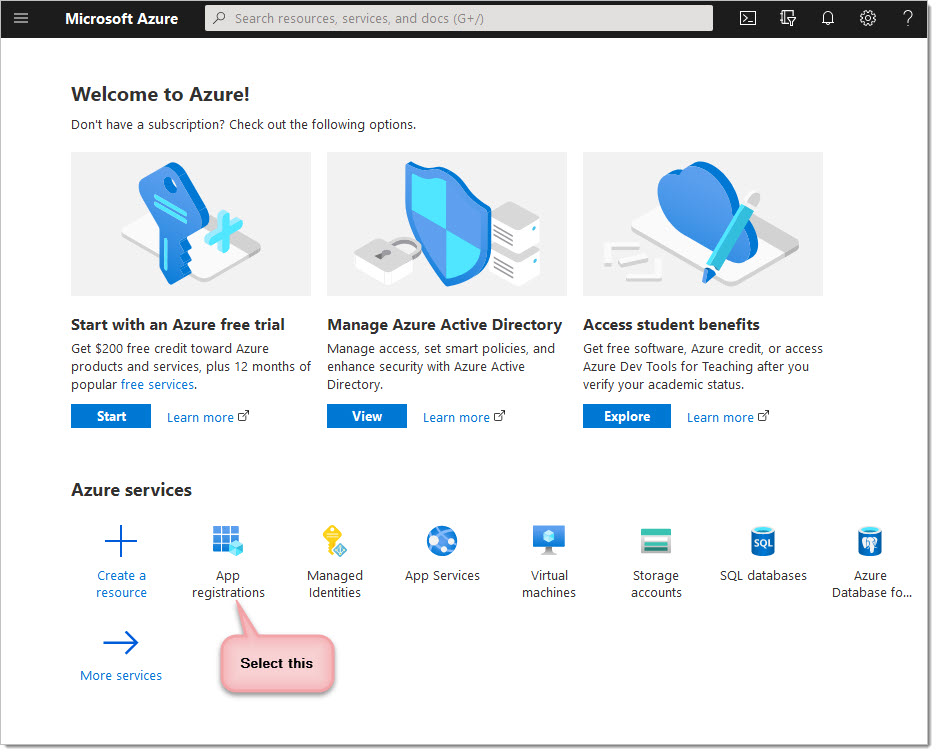
Task: Click the Active Directory shield illustration
Action: [x=447, y=224]
